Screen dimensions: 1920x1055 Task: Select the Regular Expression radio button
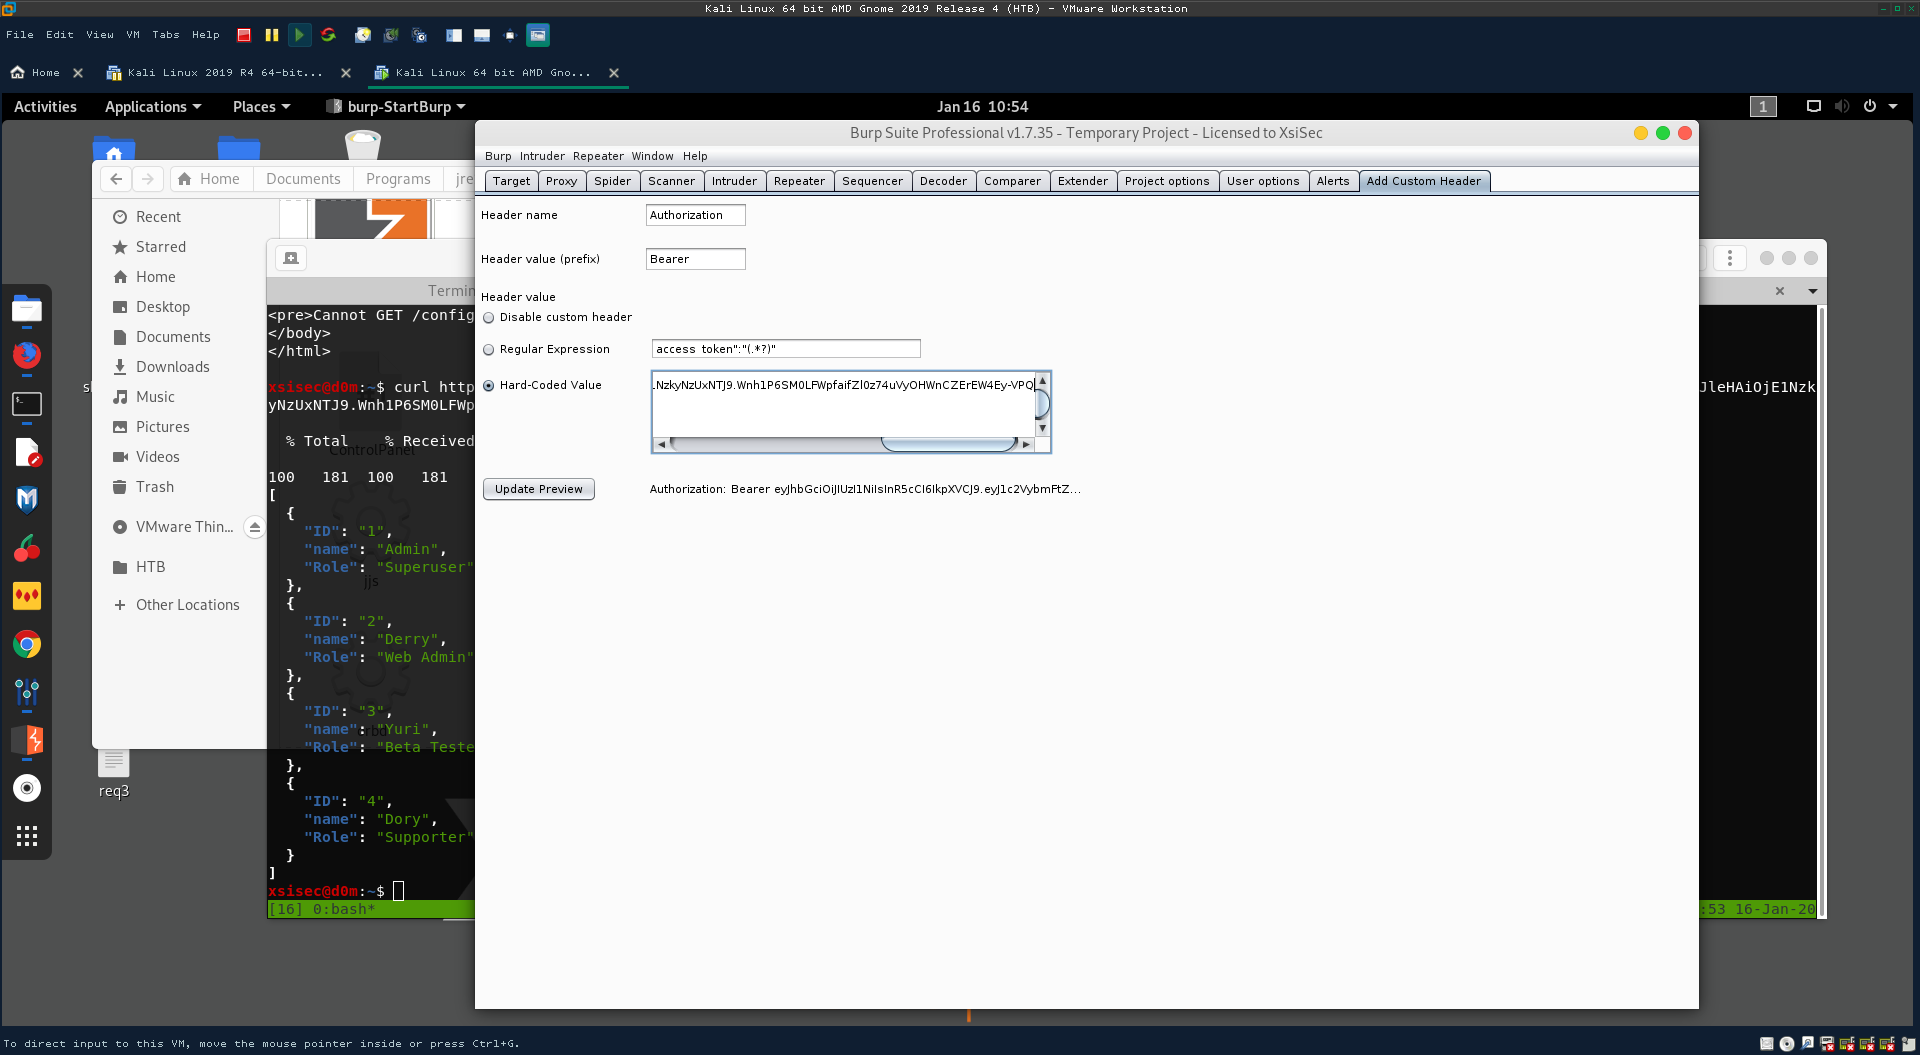pyautogui.click(x=489, y=350)
